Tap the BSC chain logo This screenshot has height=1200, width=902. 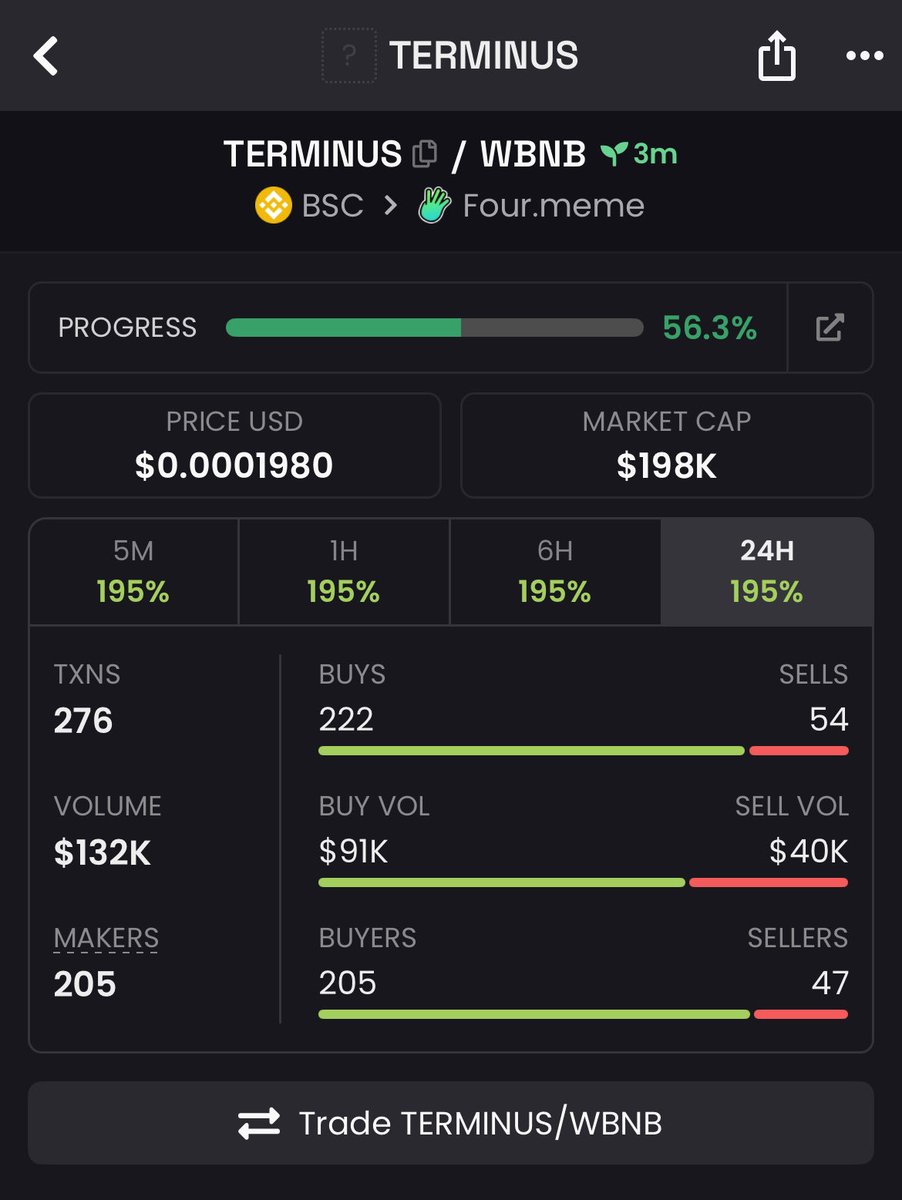(x=273, y=206)
